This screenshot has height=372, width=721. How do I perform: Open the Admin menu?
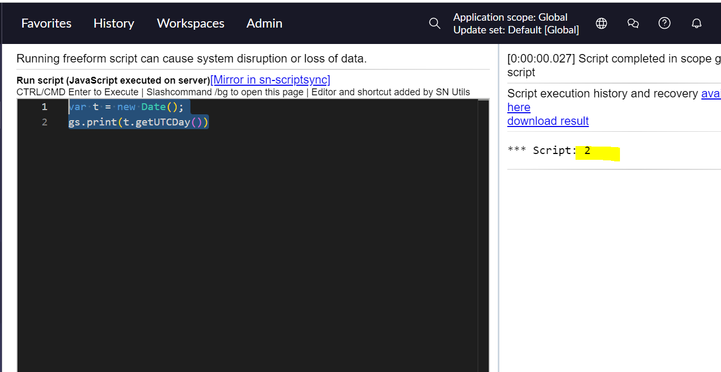pos(264,23)
